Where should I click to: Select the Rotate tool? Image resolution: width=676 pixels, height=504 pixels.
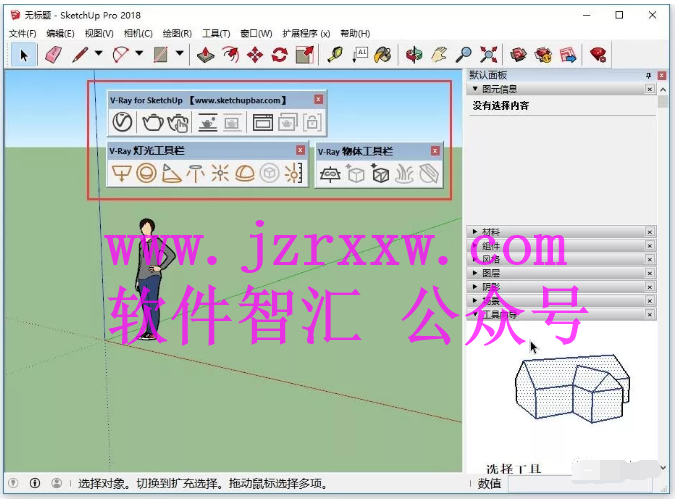280,55
